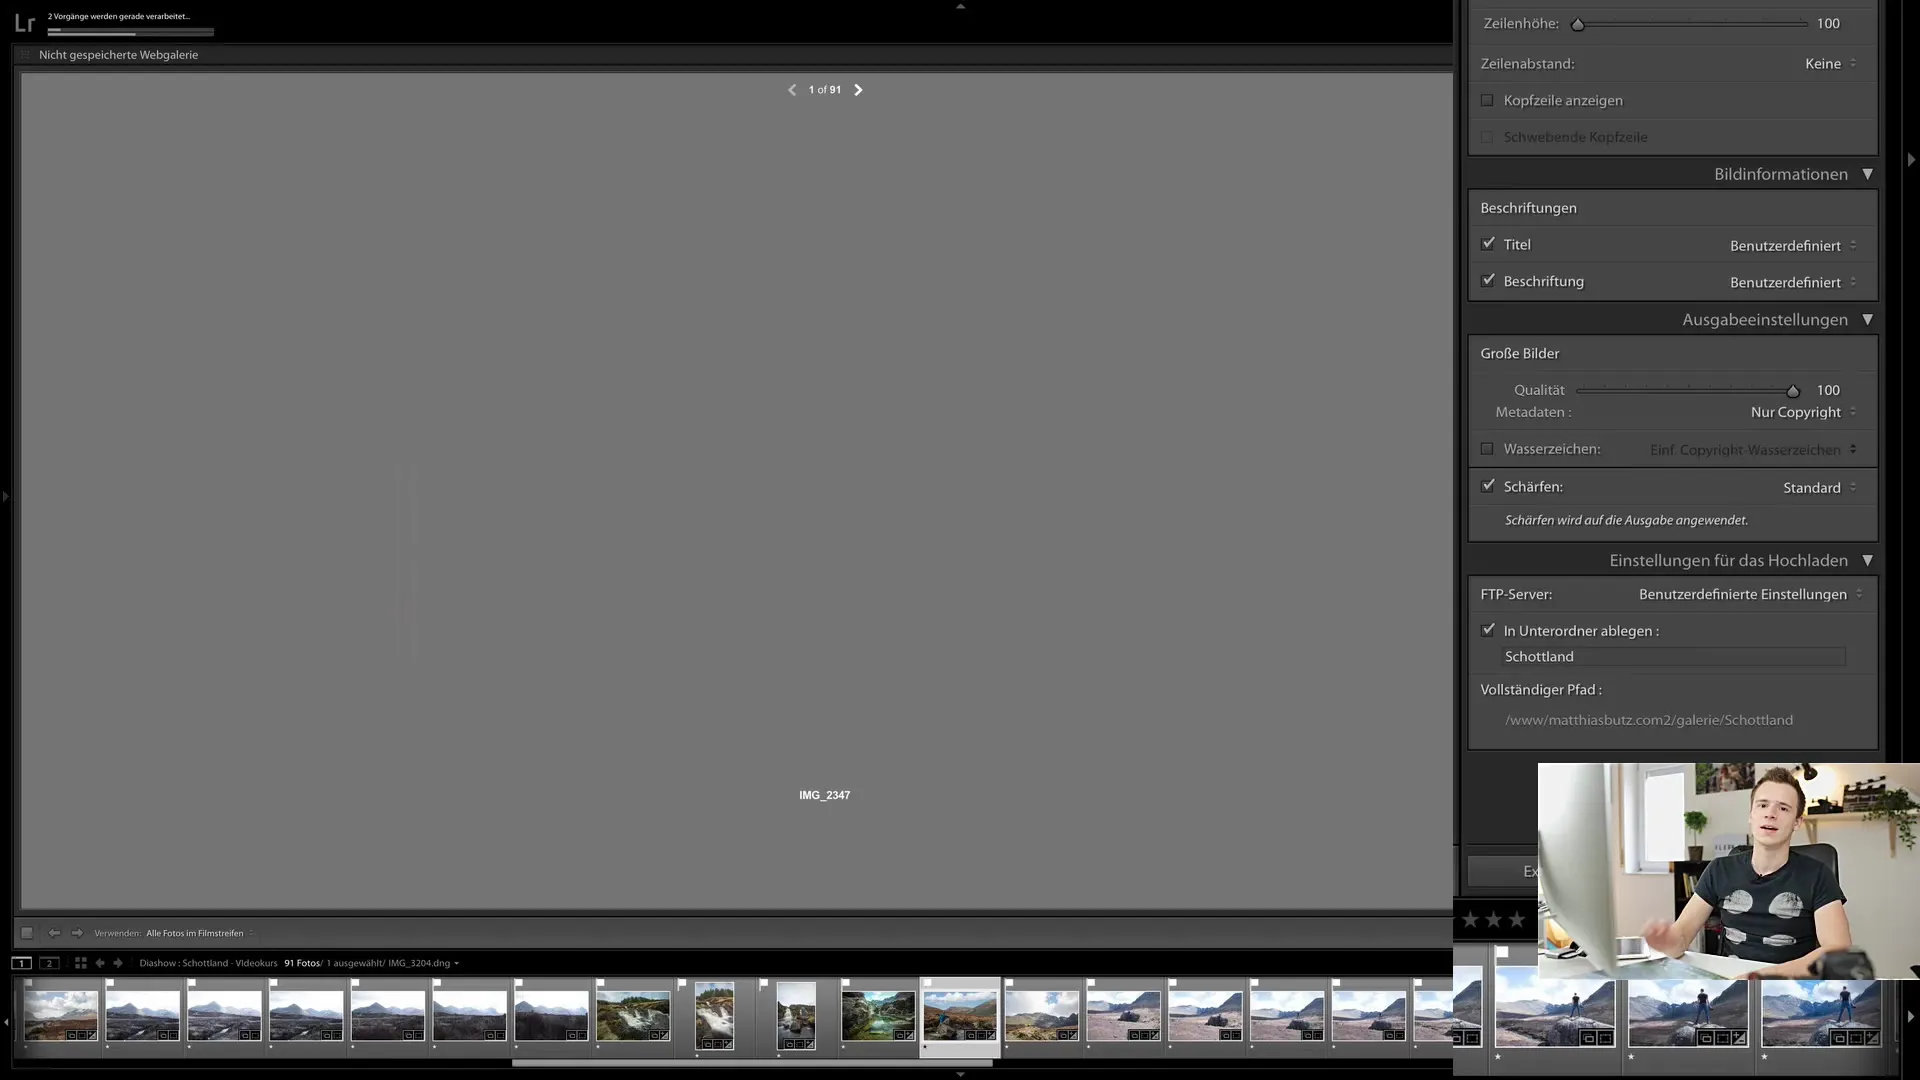
Task: Collapse Einstellungen für das Hochladen panel
Action: [x=1867, y=561]
